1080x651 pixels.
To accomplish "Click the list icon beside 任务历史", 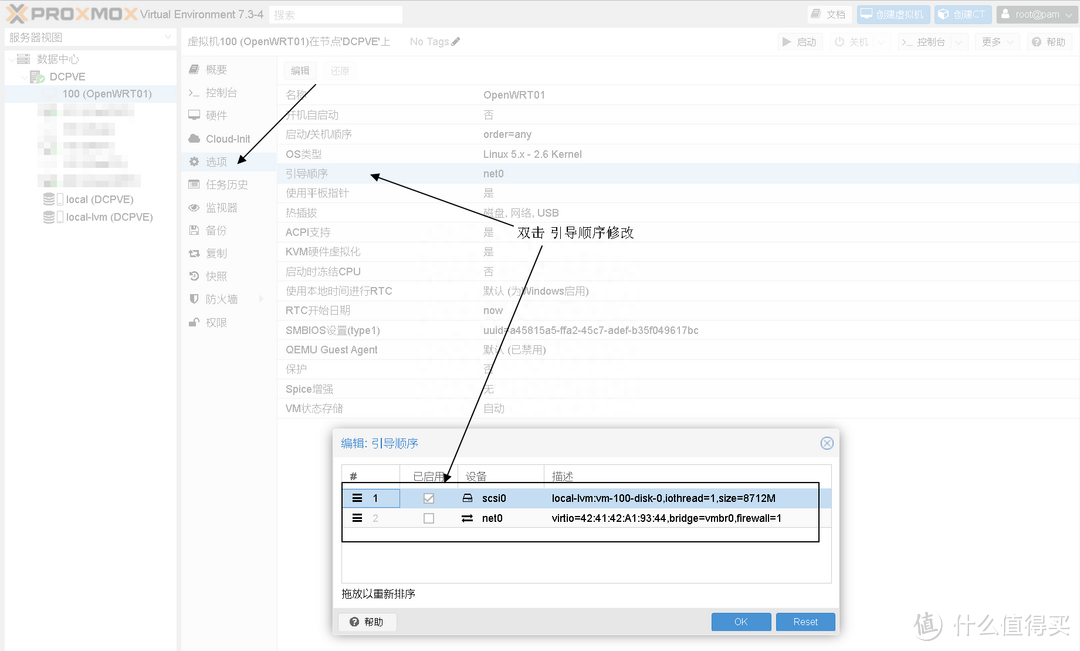I will click(194, 185).
